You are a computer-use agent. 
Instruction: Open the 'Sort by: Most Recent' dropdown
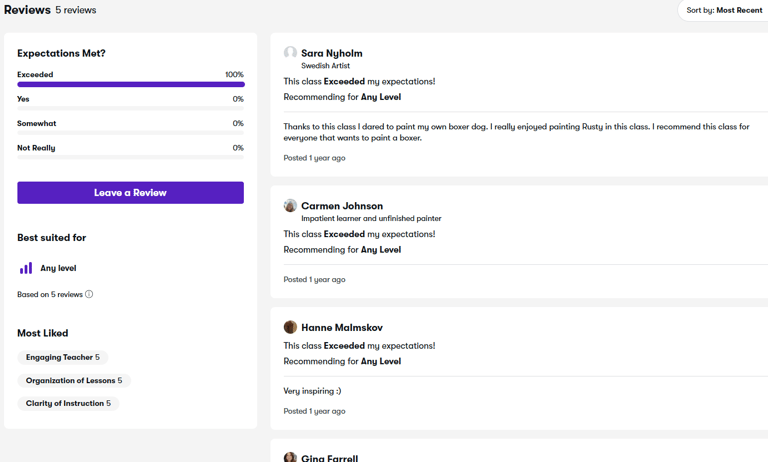[724, 10]
